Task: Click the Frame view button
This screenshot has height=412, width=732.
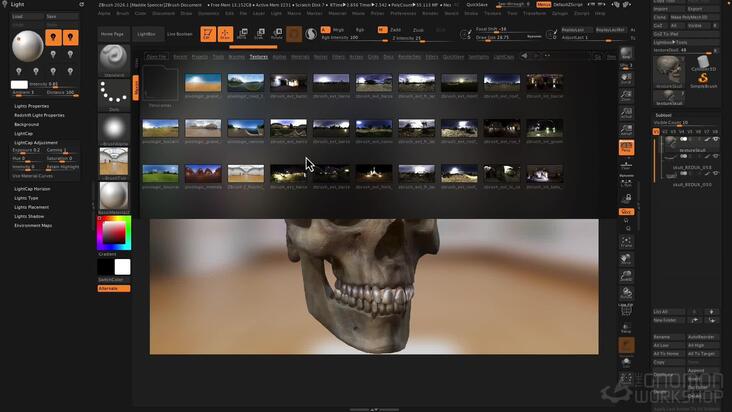Action: (626, 241)
